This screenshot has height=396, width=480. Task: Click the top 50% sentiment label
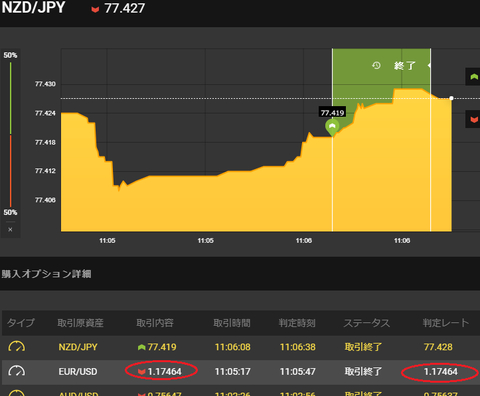[10, 55]
